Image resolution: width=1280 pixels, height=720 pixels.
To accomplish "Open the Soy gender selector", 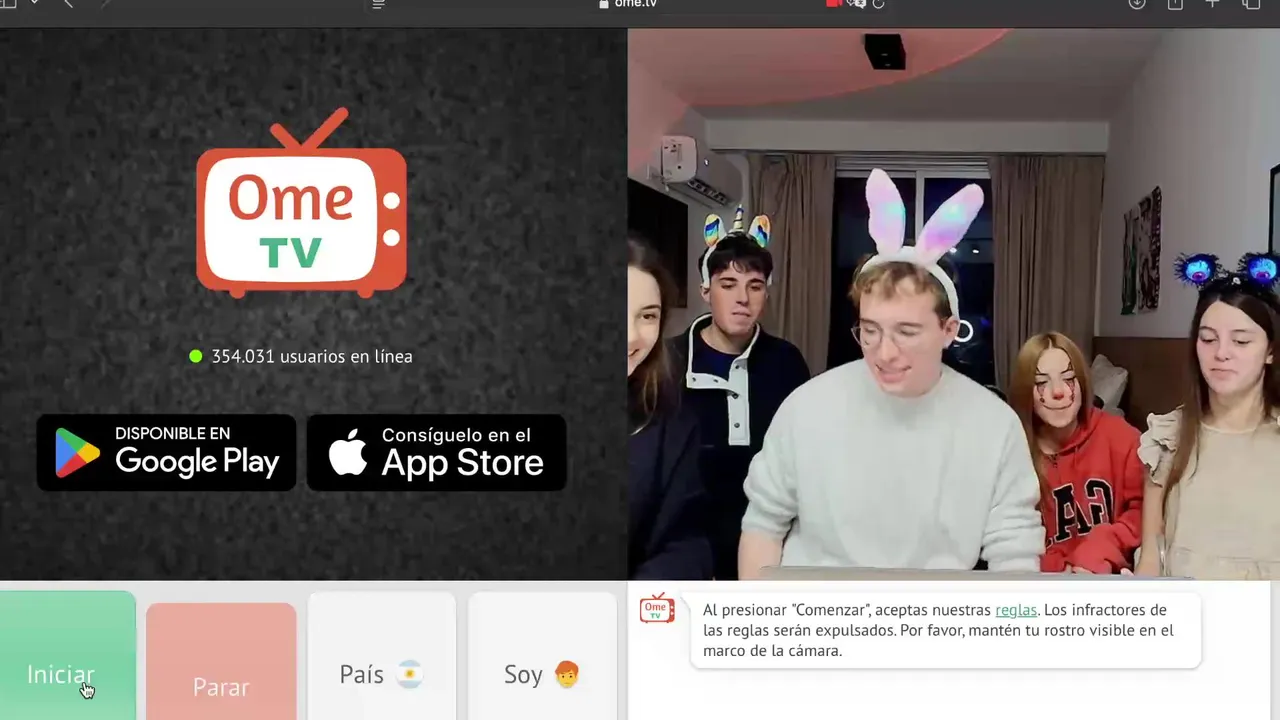I will (542, 657).
